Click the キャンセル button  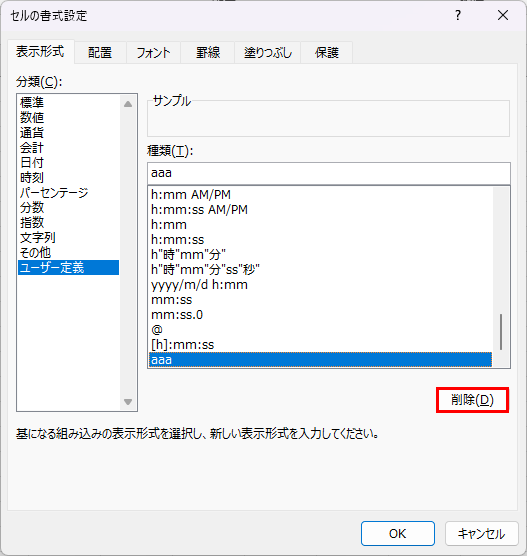pos(482,533)
